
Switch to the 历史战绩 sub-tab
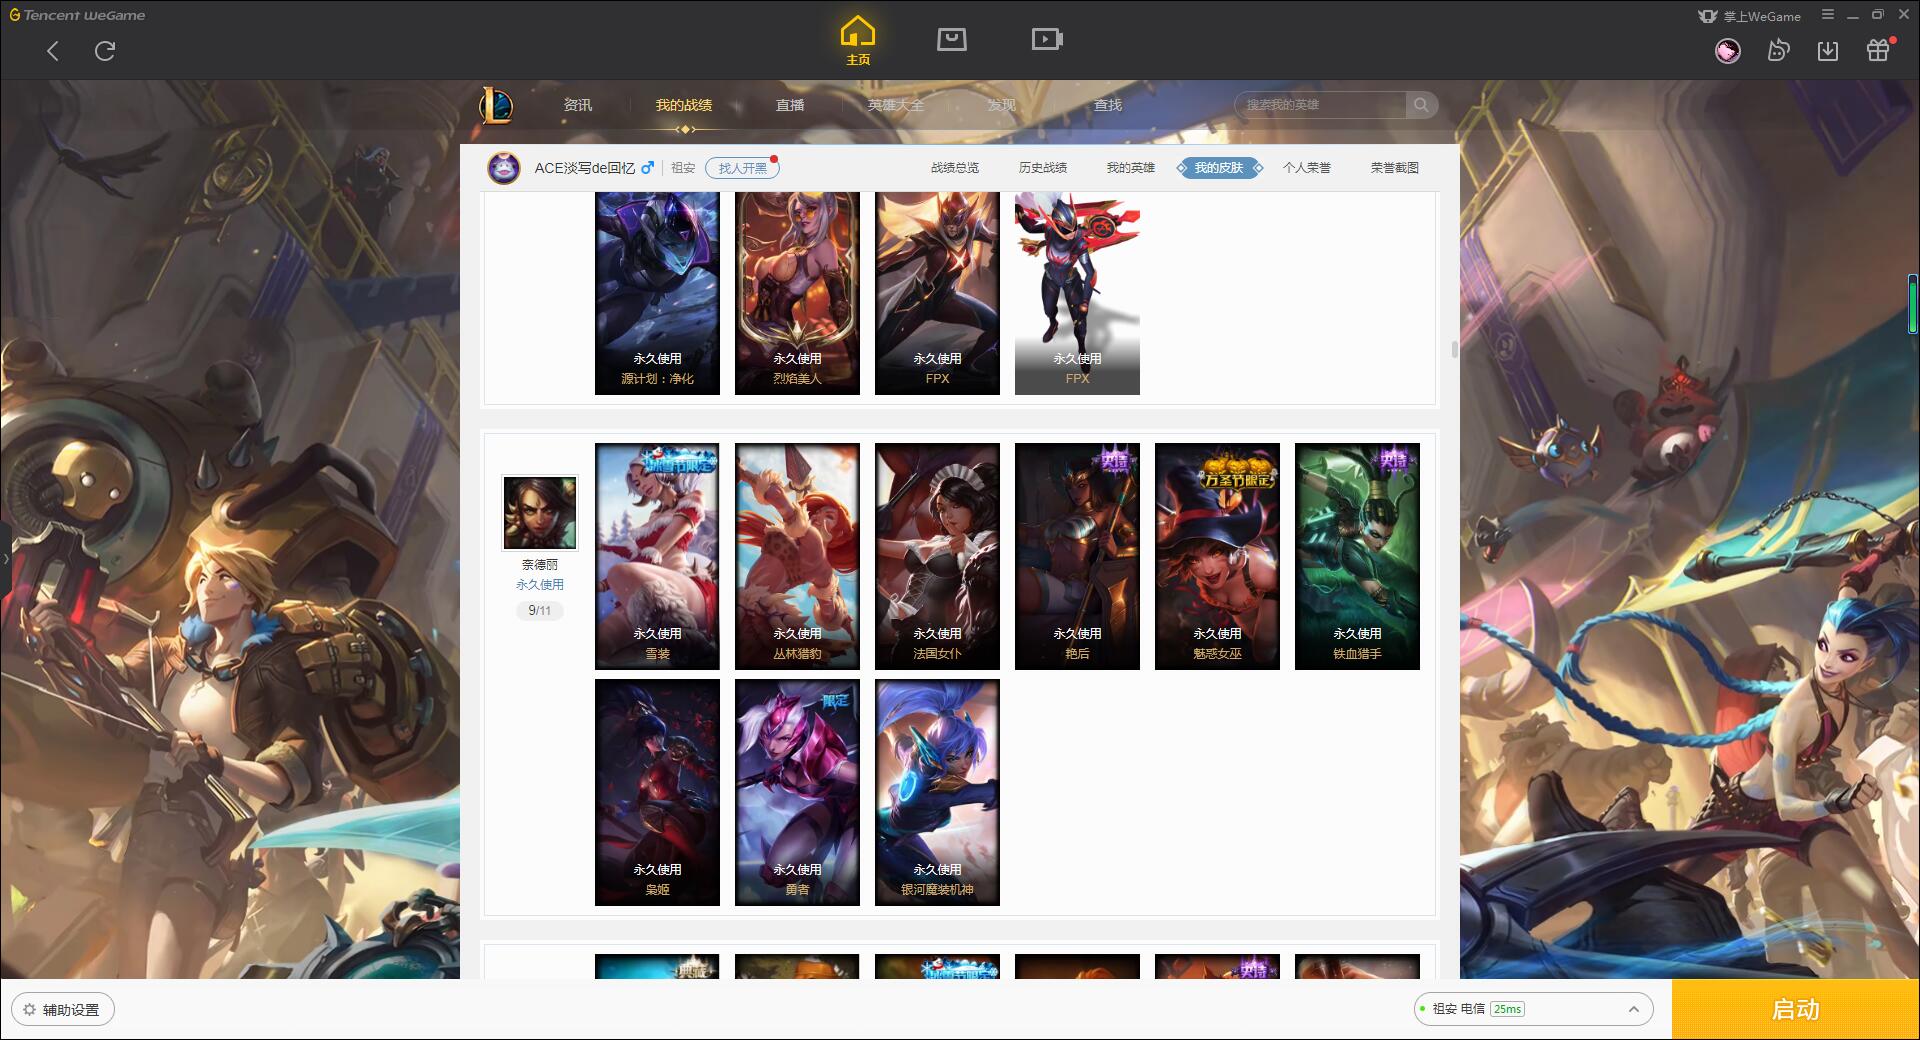(x=1043, y=168)
